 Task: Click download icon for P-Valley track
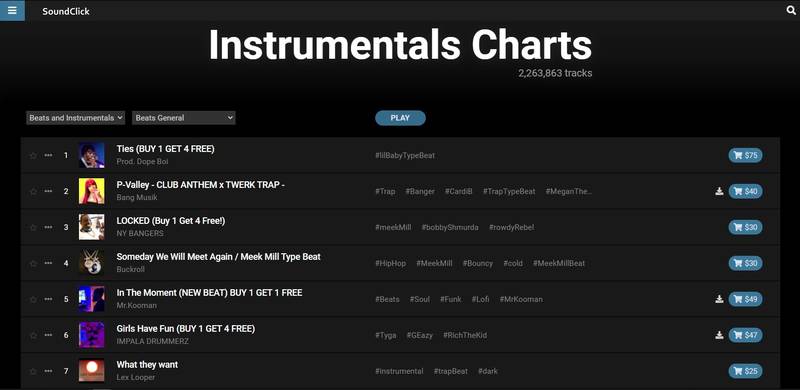tap(719, 191)
